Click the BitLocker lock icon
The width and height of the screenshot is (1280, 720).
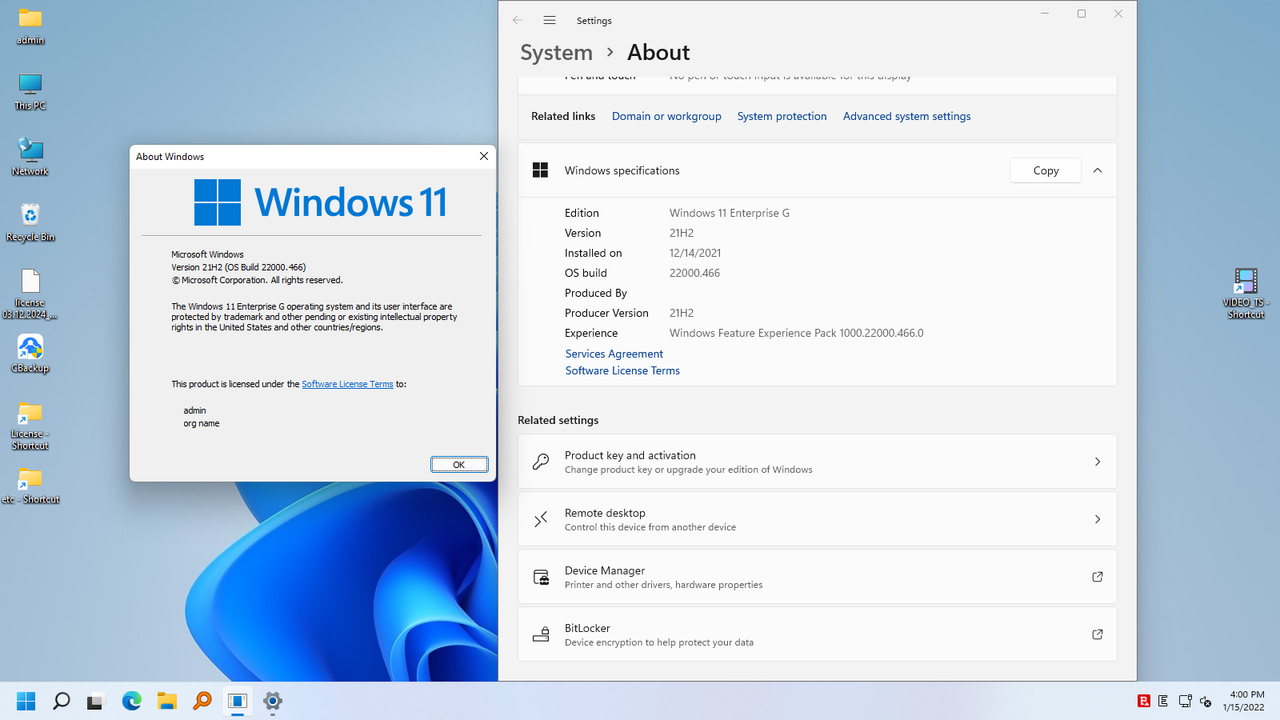pos(541,634)
